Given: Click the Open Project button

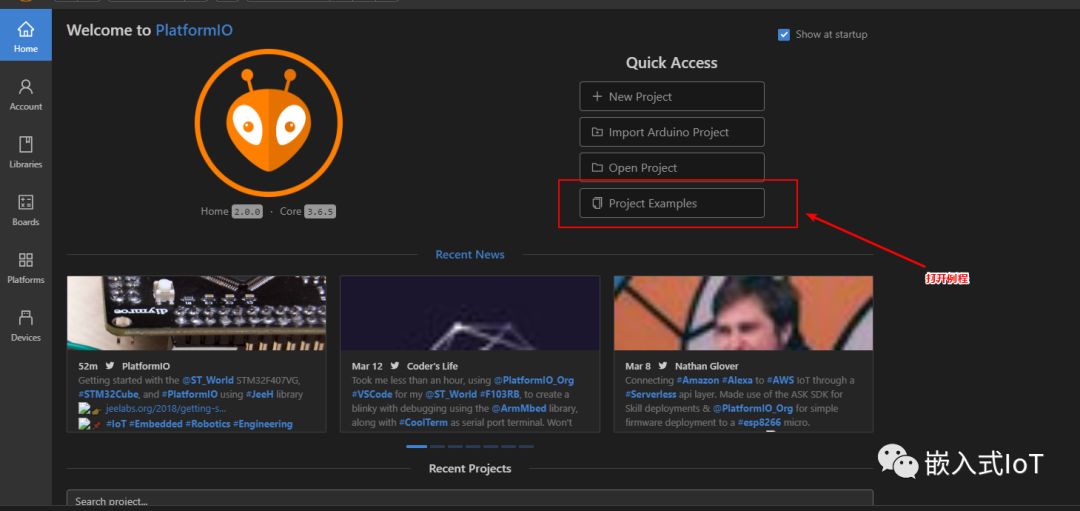Looking at the screenshot, I should [x=672, y=168].
